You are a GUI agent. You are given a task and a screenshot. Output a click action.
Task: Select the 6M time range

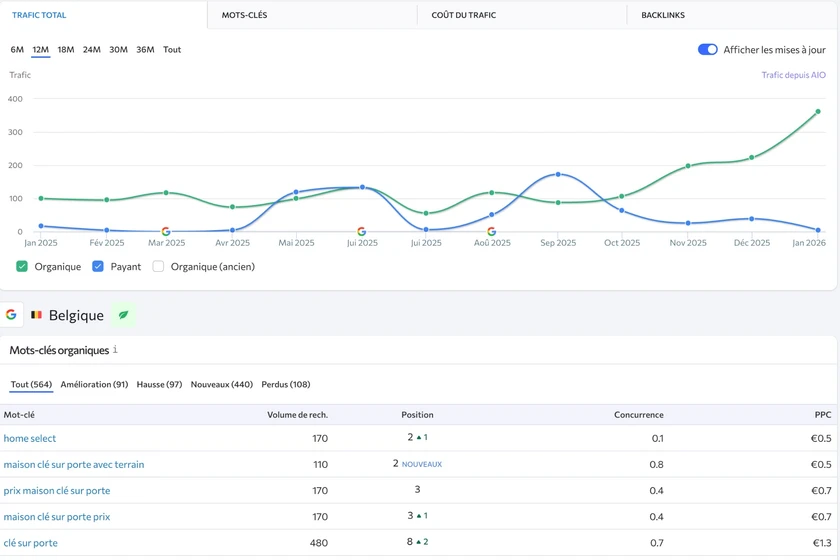point(17,50)
